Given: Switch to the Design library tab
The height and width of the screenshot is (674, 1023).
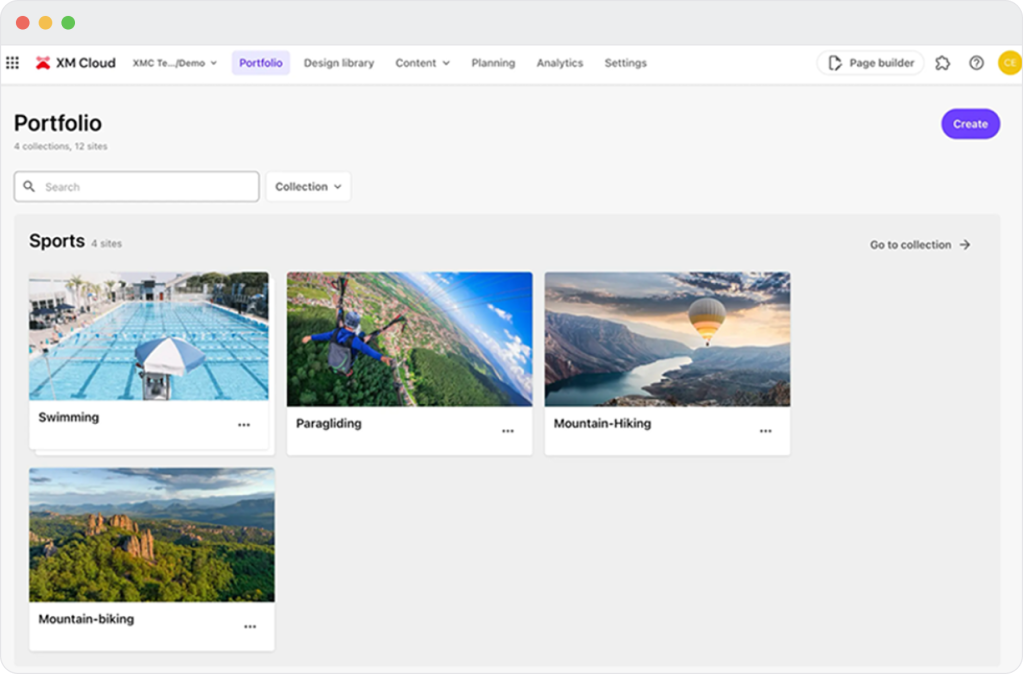Looking at the screenshot, I should tap(339, 63).
